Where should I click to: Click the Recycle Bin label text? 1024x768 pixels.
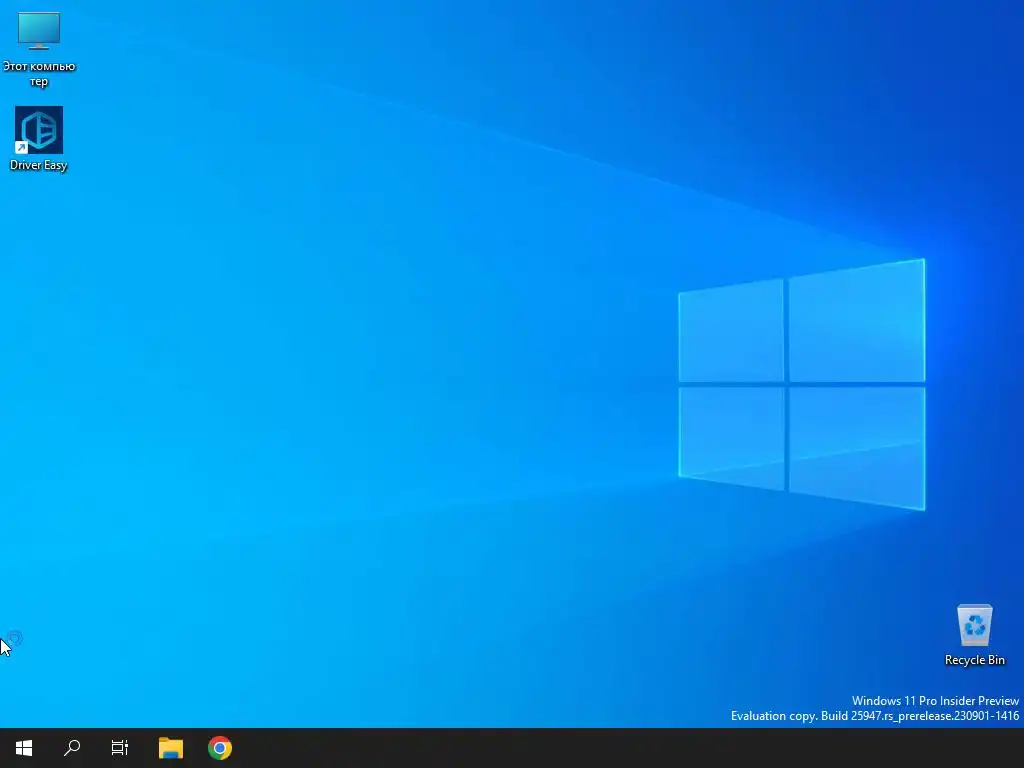[974, 660]
